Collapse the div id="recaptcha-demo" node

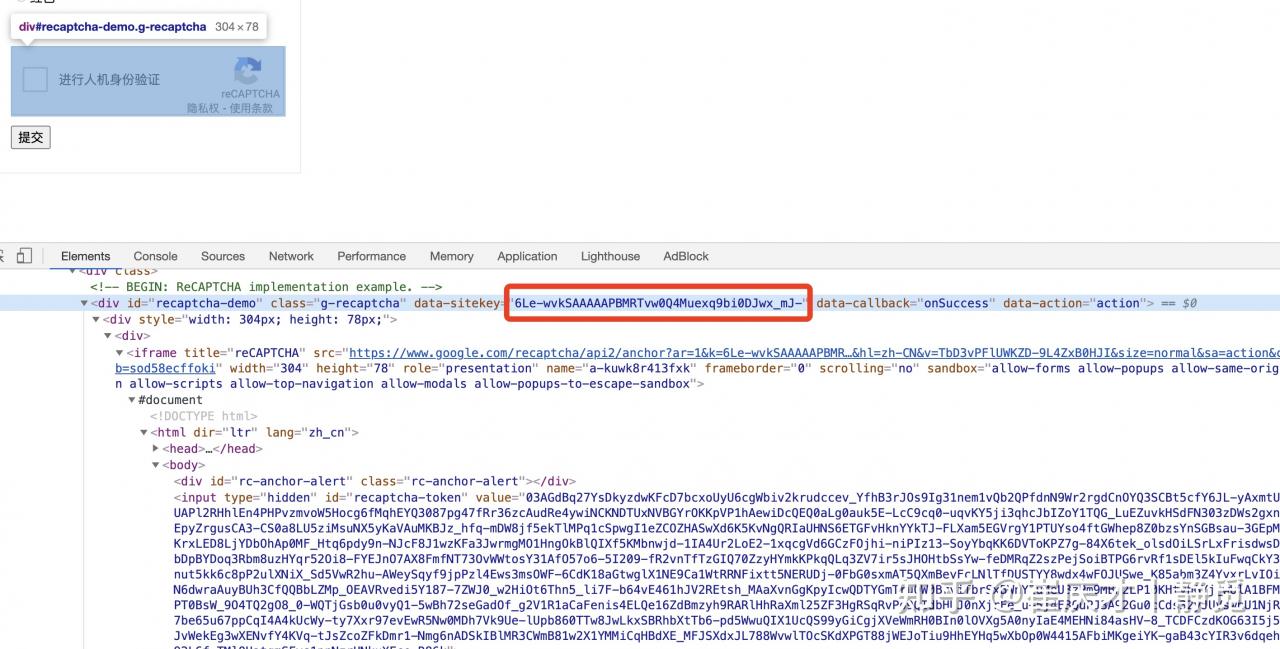tap(84, 303)
